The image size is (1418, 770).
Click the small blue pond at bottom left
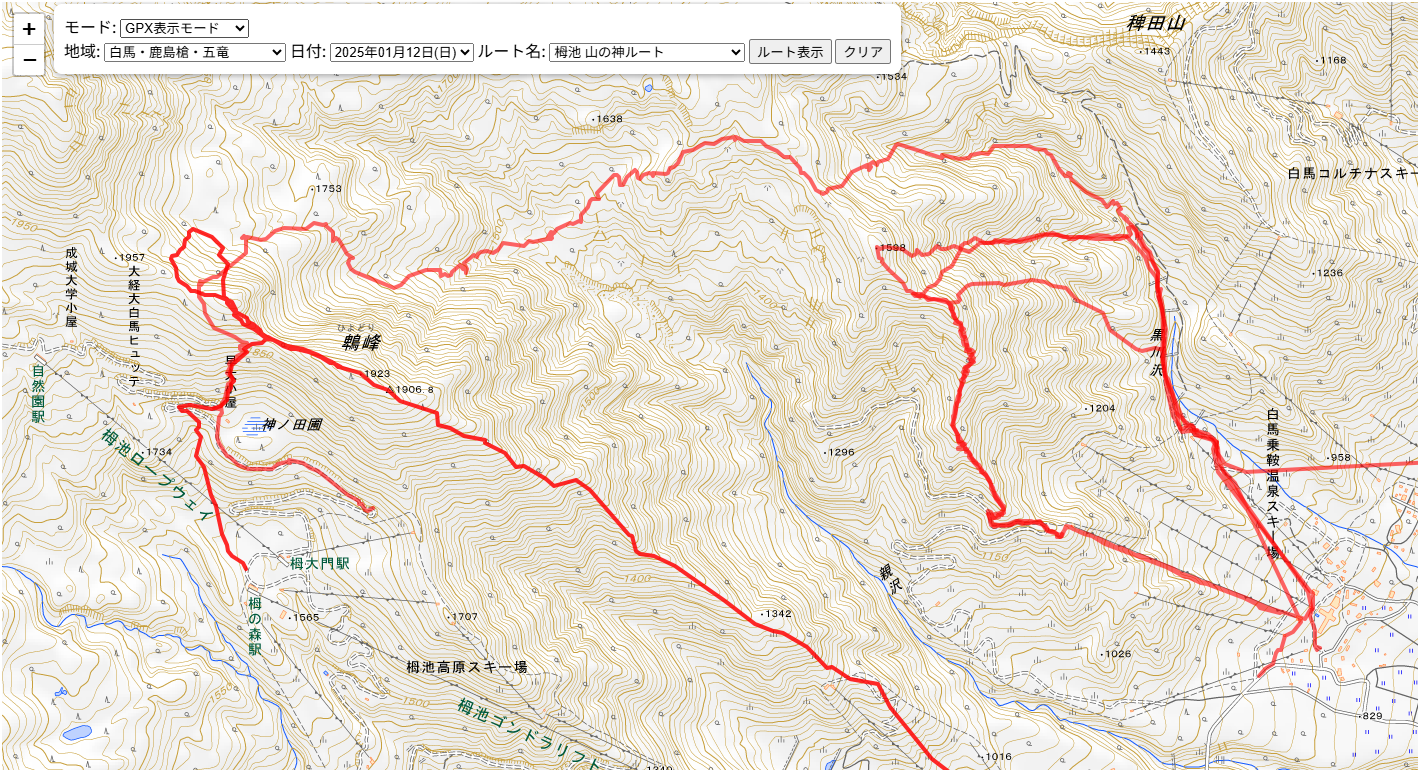coord(76,733)
